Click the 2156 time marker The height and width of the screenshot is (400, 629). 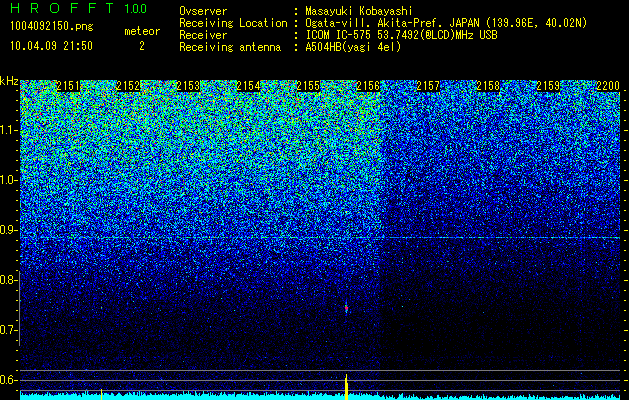(368, 86)
